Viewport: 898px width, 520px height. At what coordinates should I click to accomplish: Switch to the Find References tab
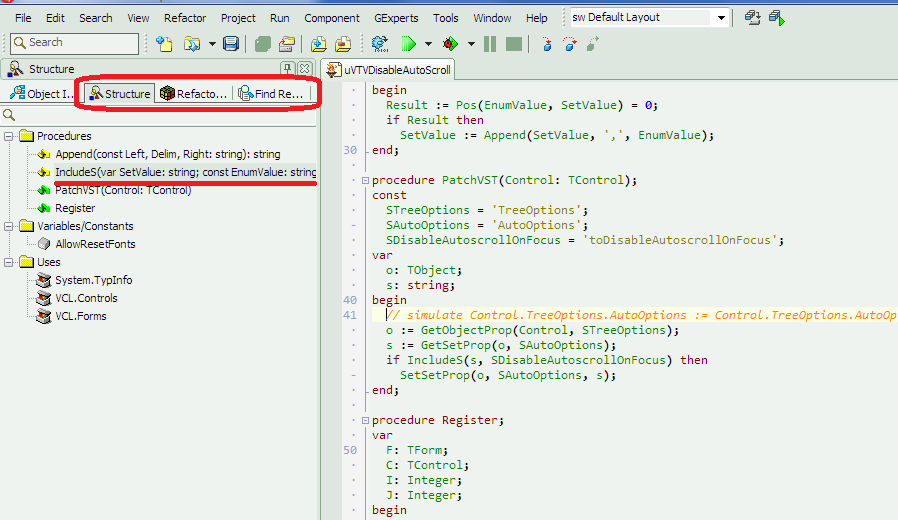pyautogui.click(x=271, y=93)
